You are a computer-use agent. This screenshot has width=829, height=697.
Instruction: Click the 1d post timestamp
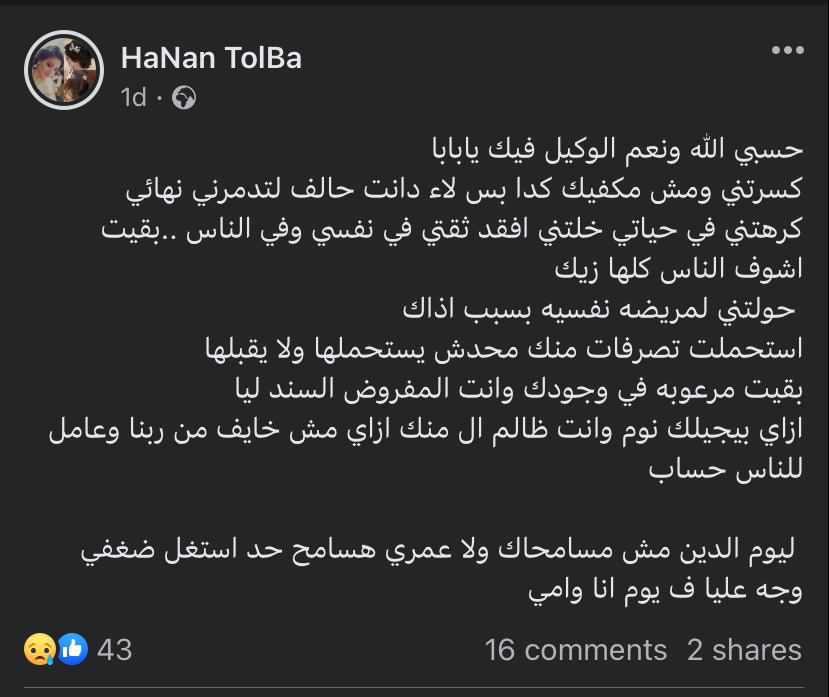(x=133, y=97)
